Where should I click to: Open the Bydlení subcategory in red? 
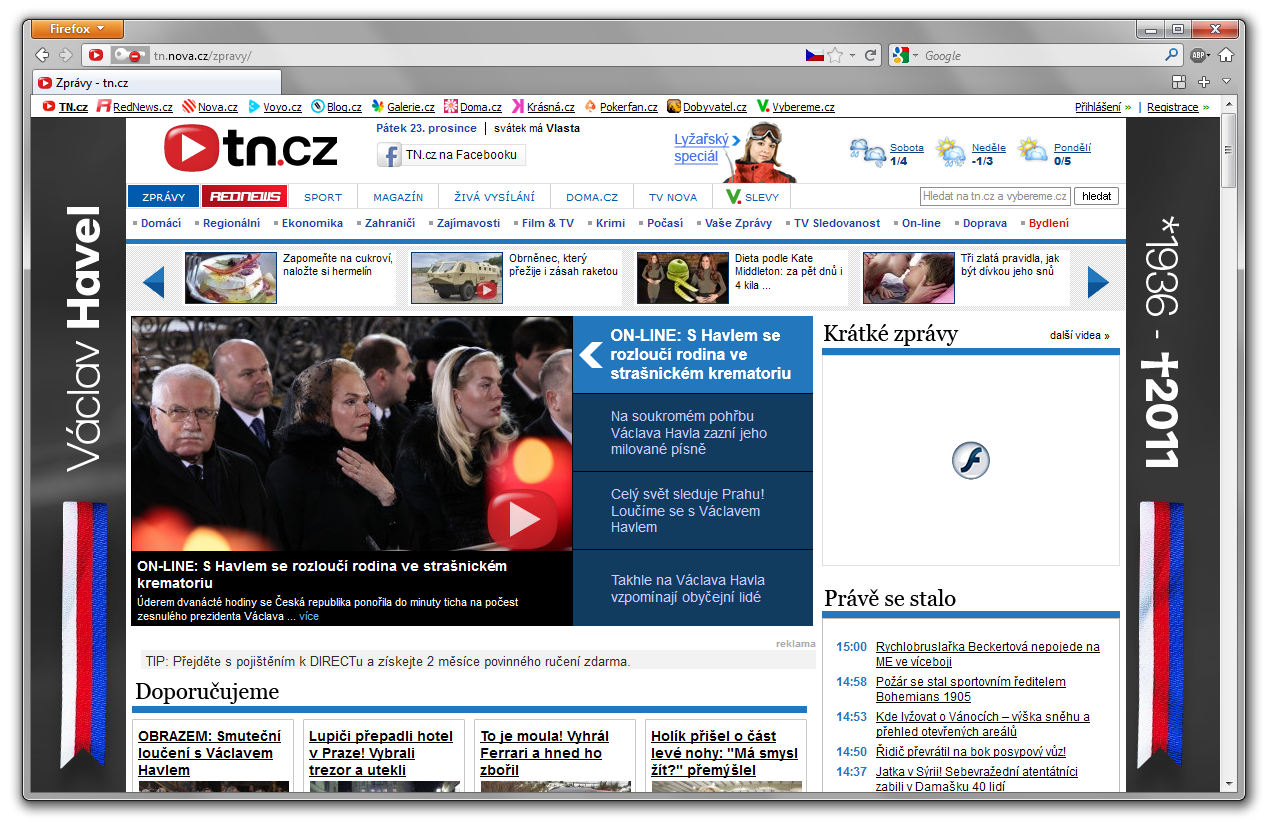[x=1049, y=223]
